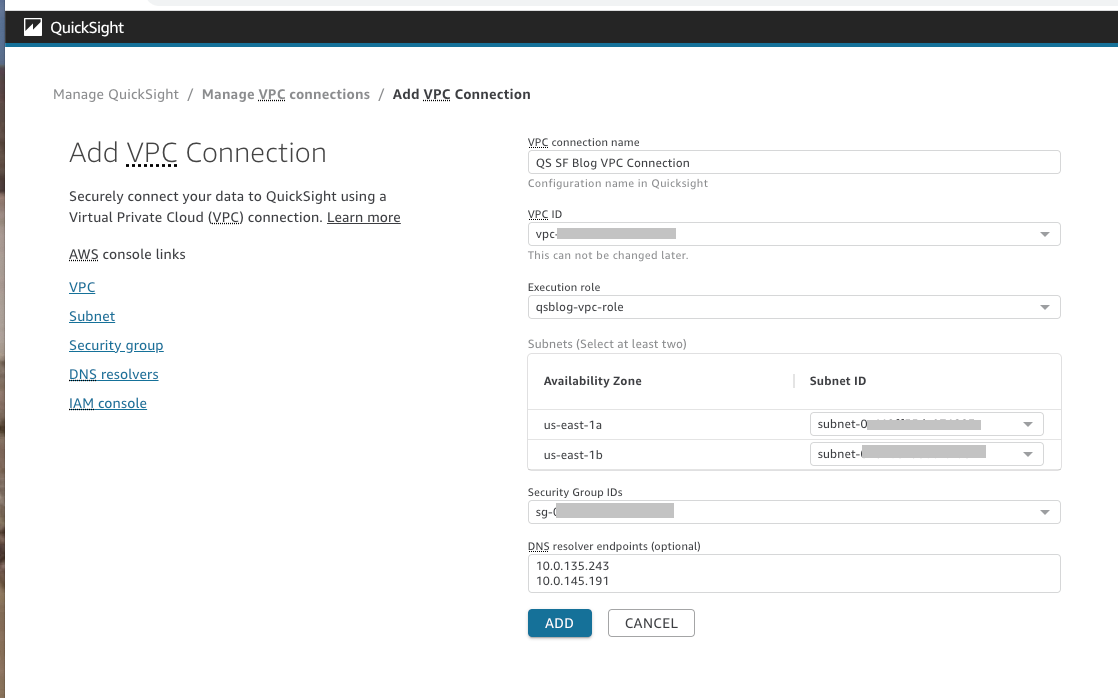
Task: Click the QuickSight logo icon
Action: pos(33,27)
